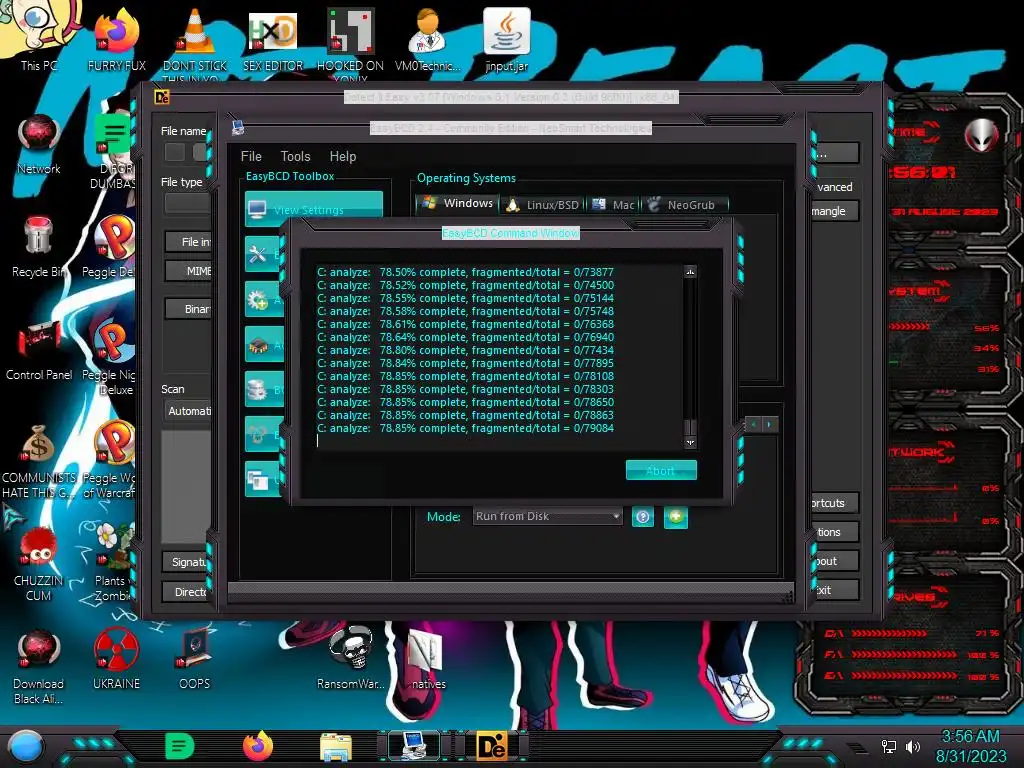The image size is (1024, 768).
Task: Click the Binary button in Detect It Easy
Action: 189,309
